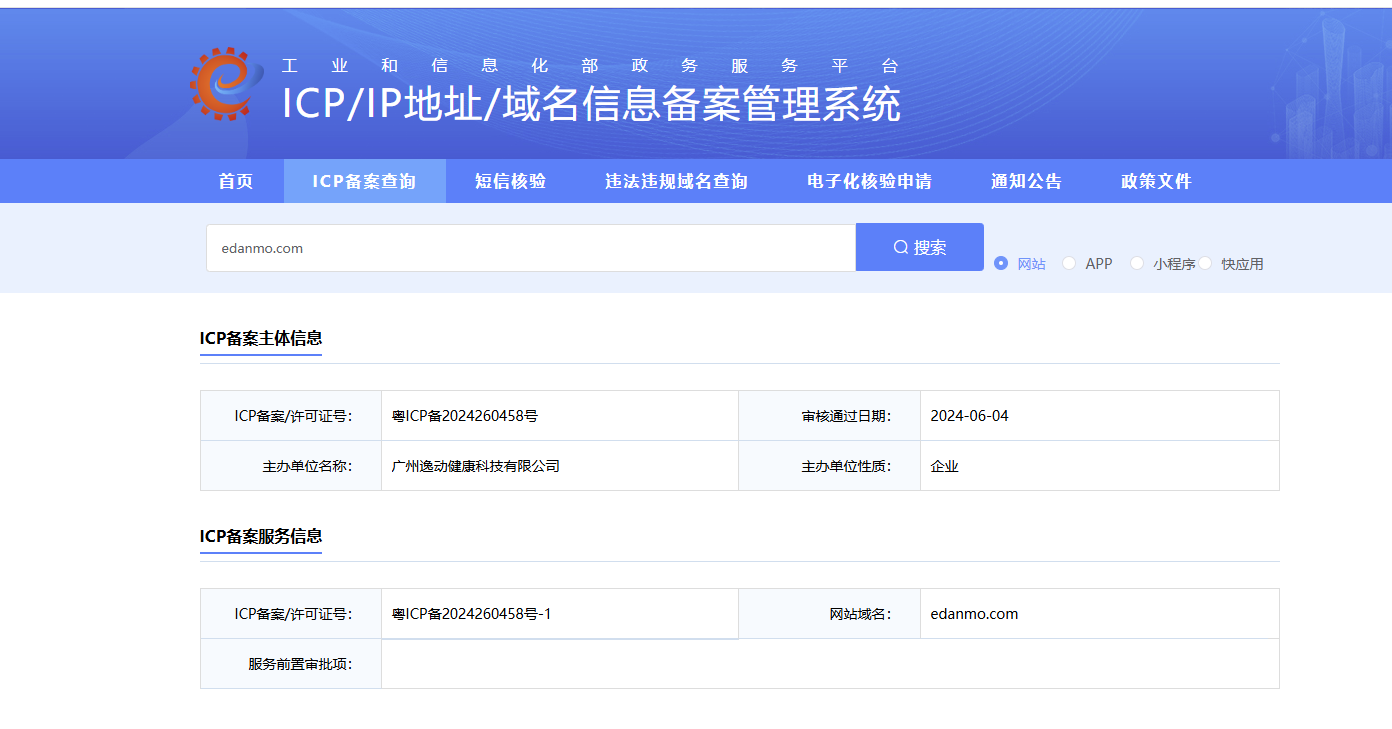The width and height of the screenshot is (1392, 729).
Task: Click license number 粤ICP备2024260458号
Action: [x=465, y=416]
